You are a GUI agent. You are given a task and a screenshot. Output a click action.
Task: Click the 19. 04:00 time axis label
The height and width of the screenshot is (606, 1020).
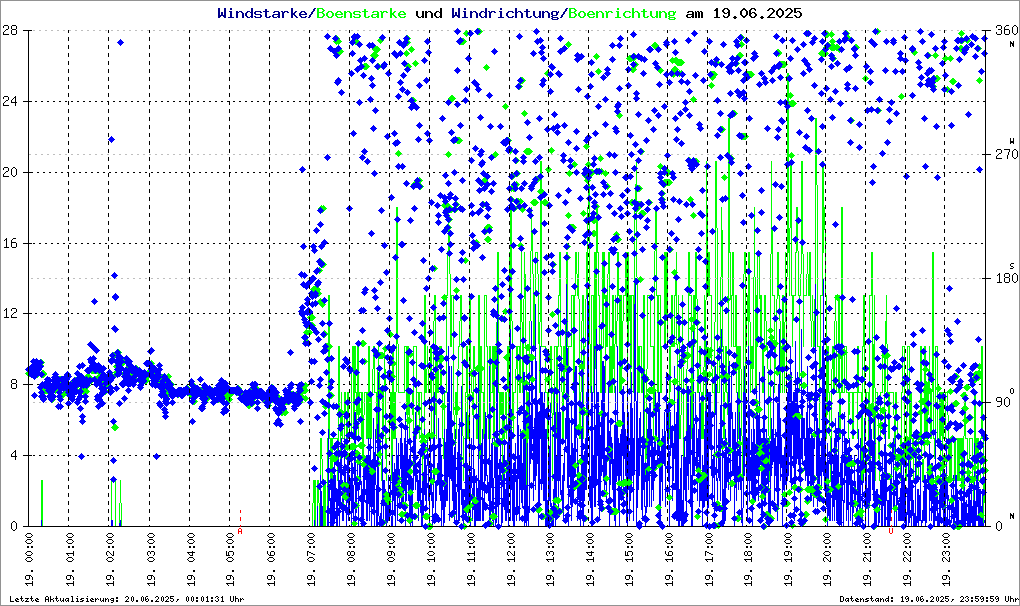coord(190,559)
